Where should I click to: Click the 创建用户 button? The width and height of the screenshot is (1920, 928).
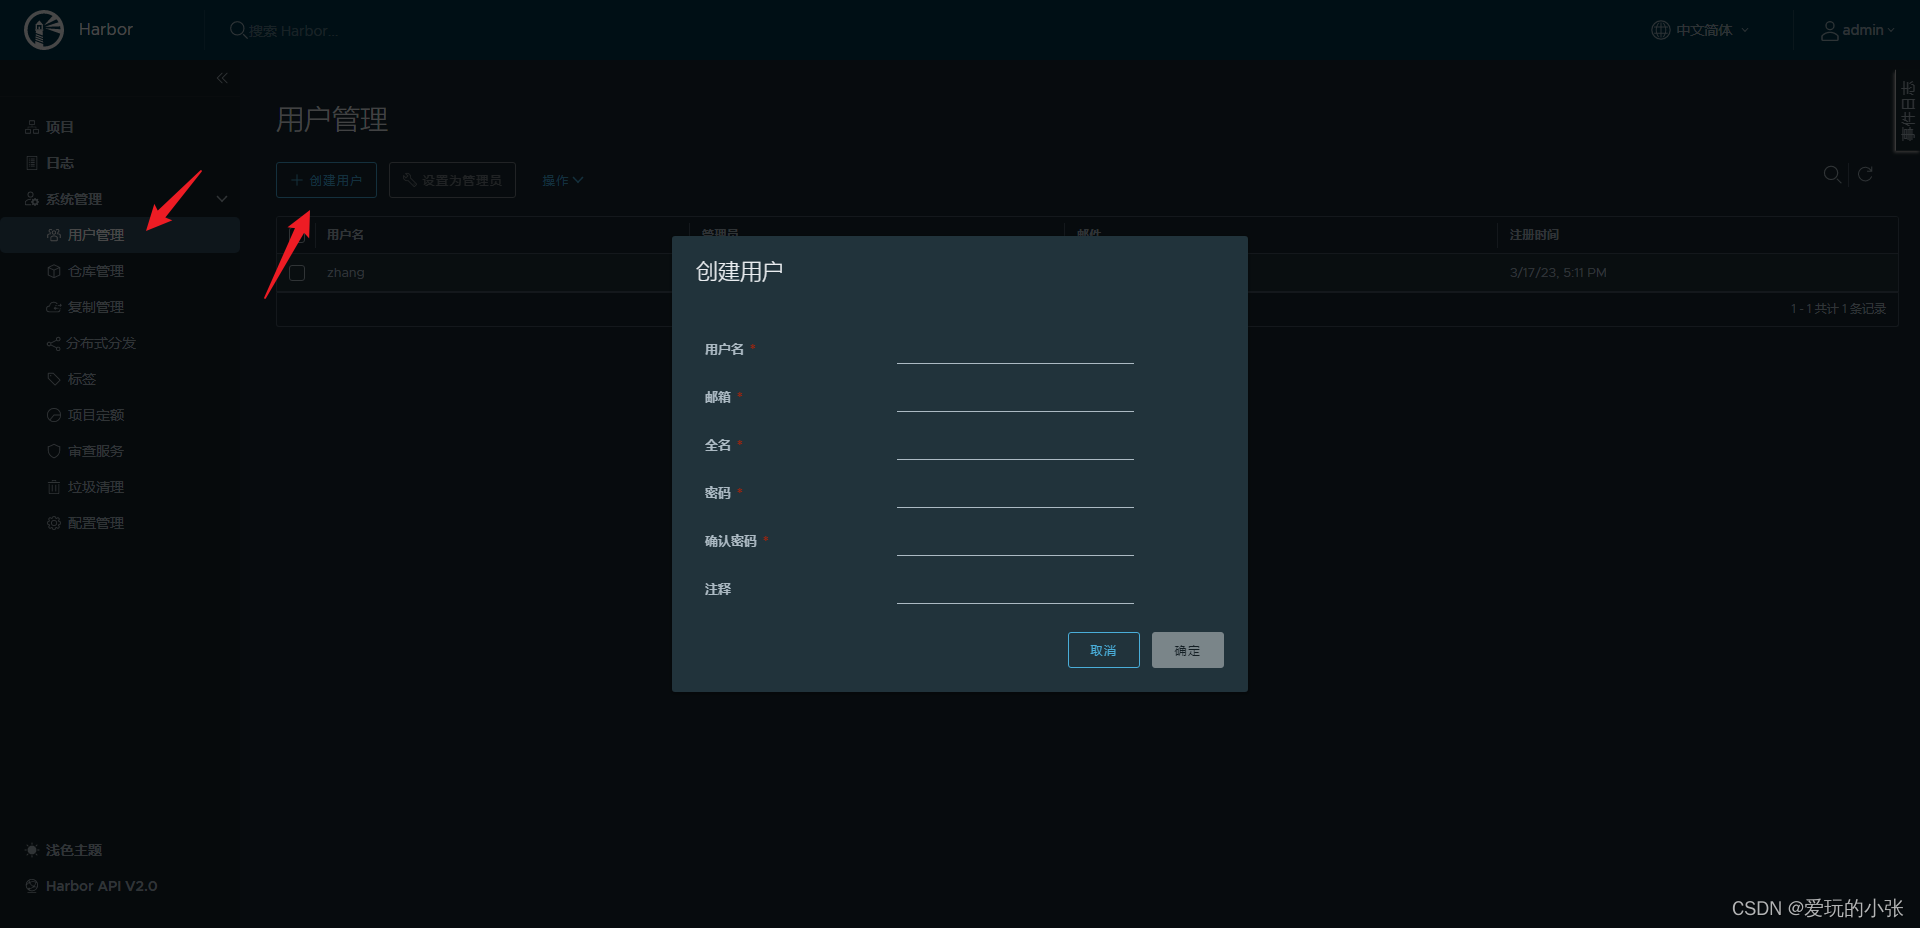pos(326,180)
